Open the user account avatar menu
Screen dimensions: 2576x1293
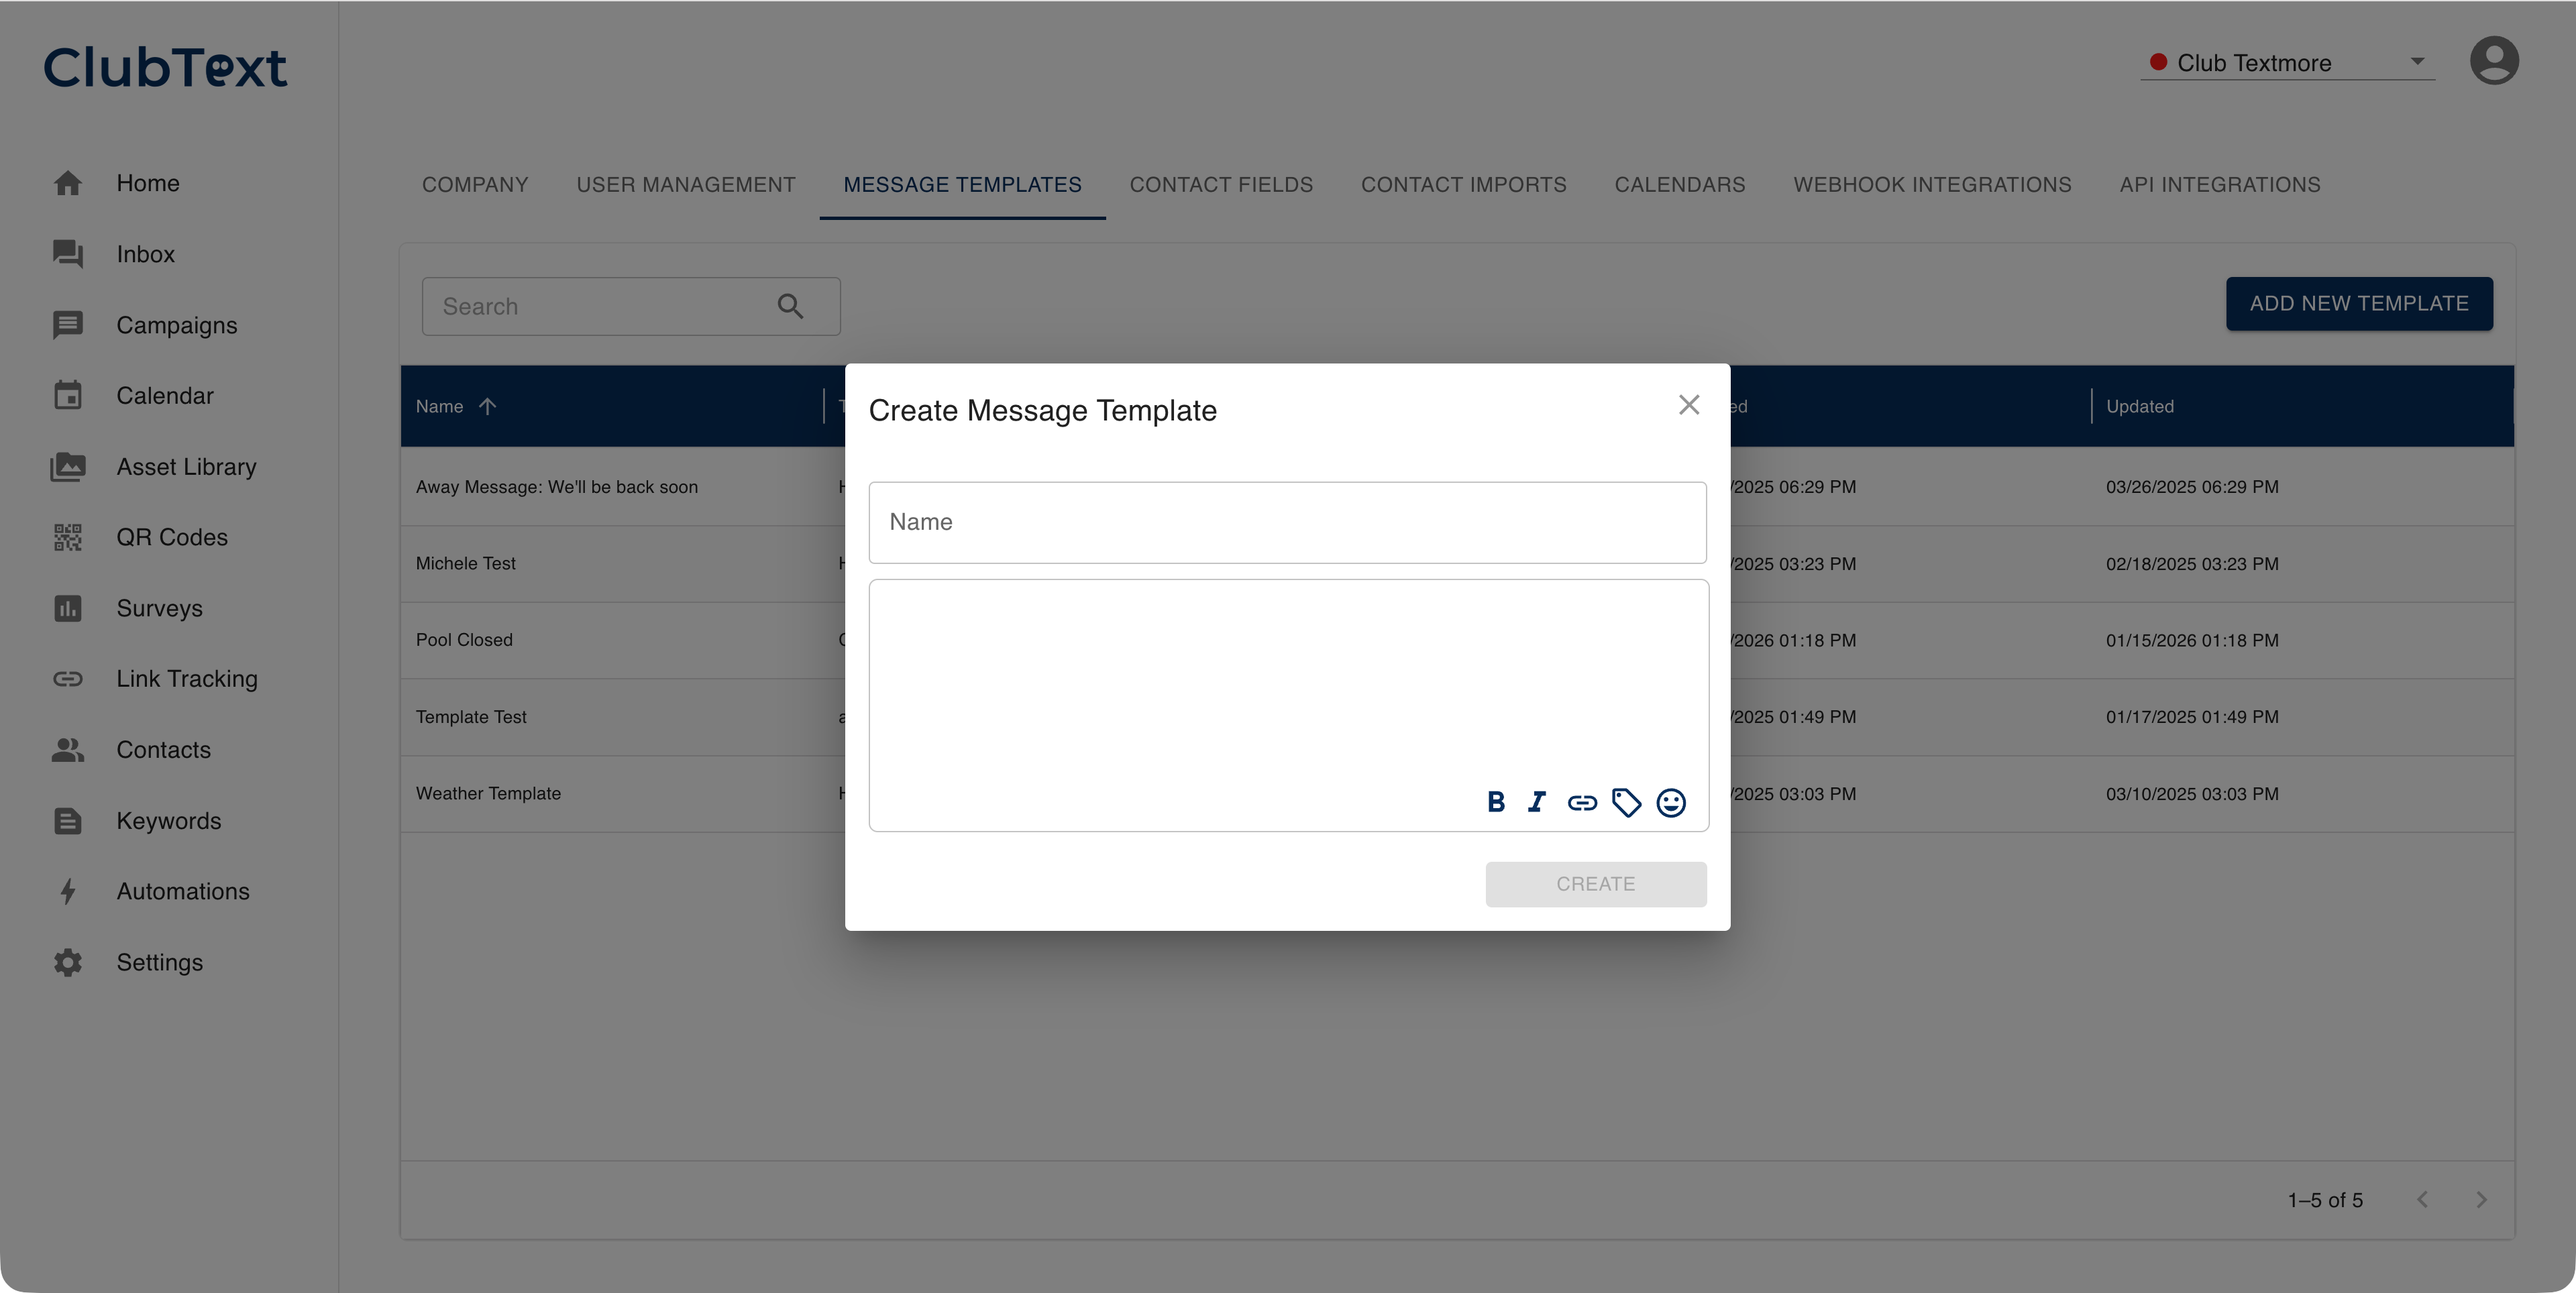point(2494,61)
